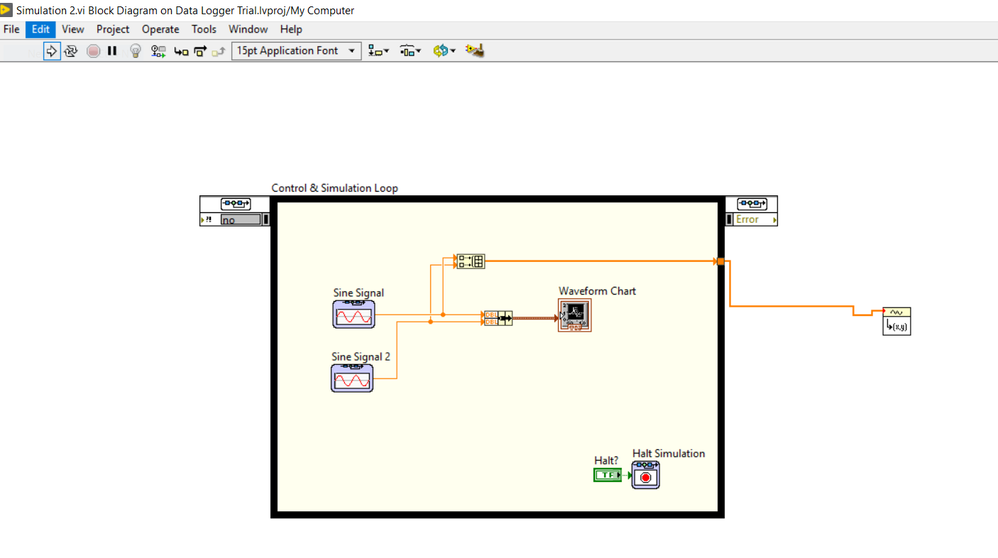The image size is (998, 558).
Task: Select the Waveform Chart terminal
Action: pos(575,316)
